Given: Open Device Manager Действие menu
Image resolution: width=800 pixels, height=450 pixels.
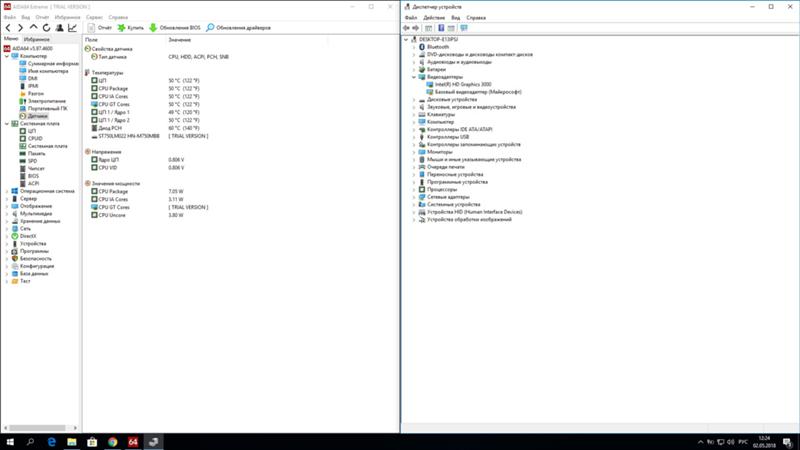Looking at the screenshot, I should pyautogui.click(x=434, y=18).
